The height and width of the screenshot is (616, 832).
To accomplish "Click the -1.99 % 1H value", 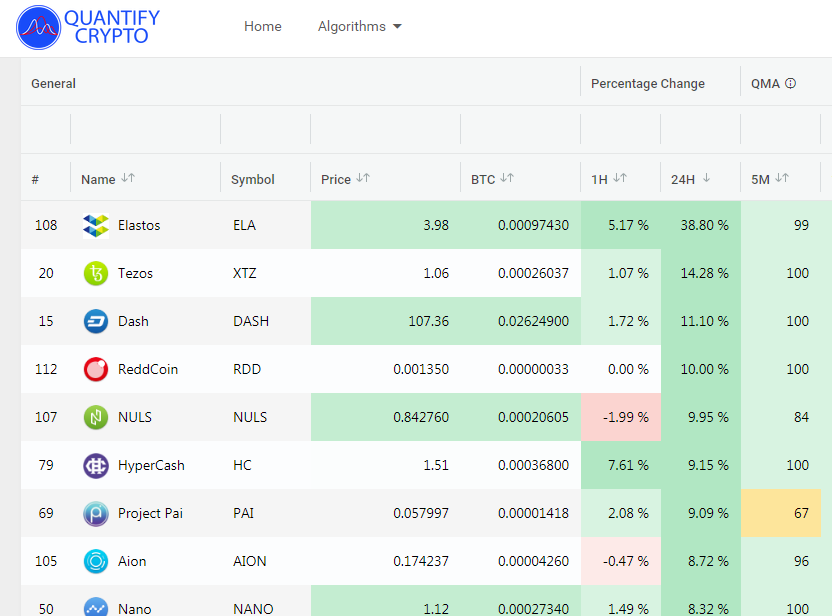I will [x=626, y=418].
